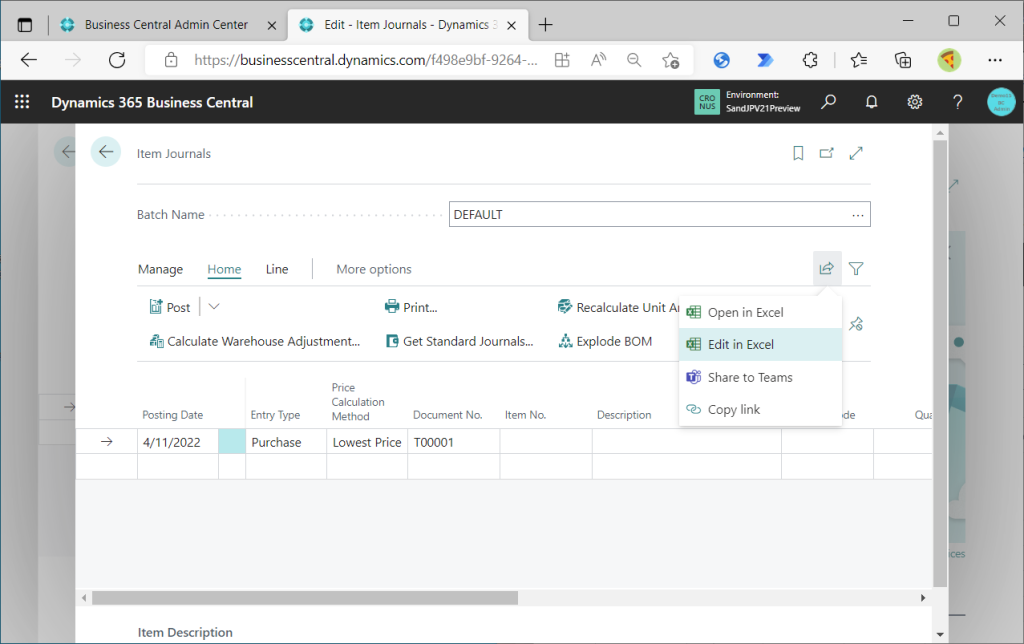Image resolution: width=1024 pixels, height=644 pixels.
Task: Click the Item No. column header
Action: (x=525, y=415)
